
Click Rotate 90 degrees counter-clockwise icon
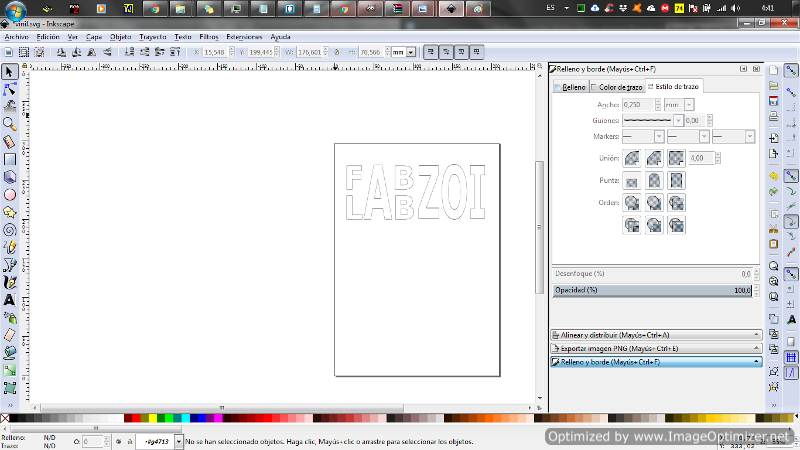coord(61,52)
